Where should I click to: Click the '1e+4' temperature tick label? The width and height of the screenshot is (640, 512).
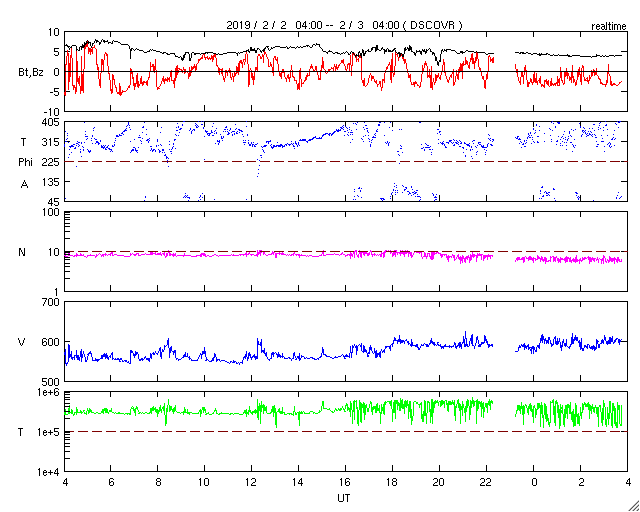tap(48, 472)
